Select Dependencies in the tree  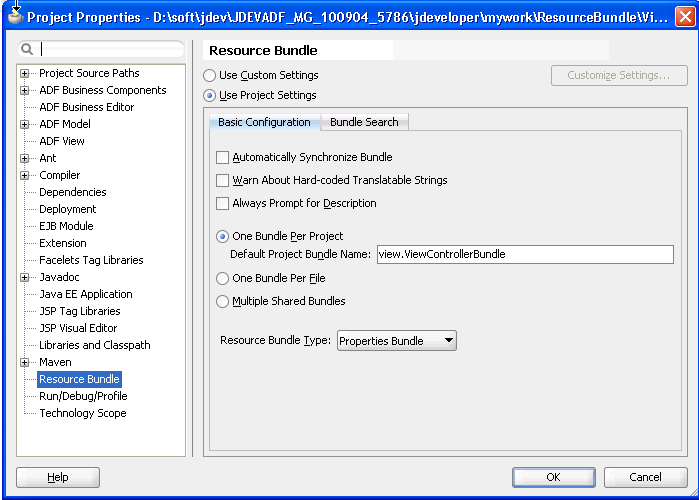click(x=73, y=192)
